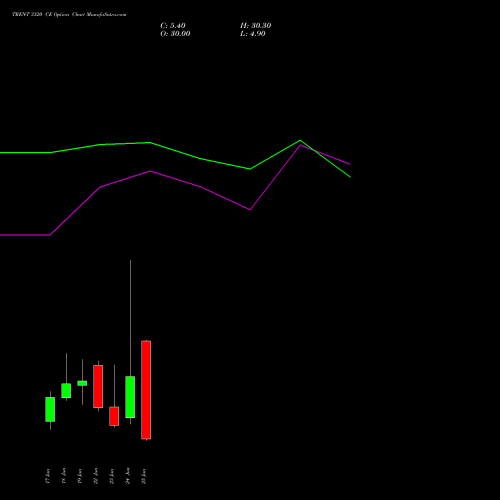Click the tall red 25 Jun candlestick
Screen dimensions: 500x500
point(146,390)
